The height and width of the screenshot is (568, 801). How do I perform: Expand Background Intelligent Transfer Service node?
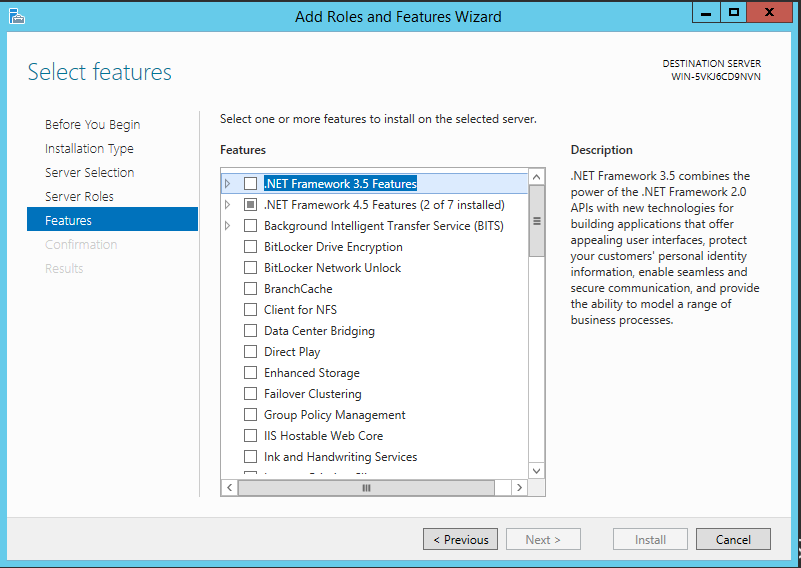click(x=228, y=226)
